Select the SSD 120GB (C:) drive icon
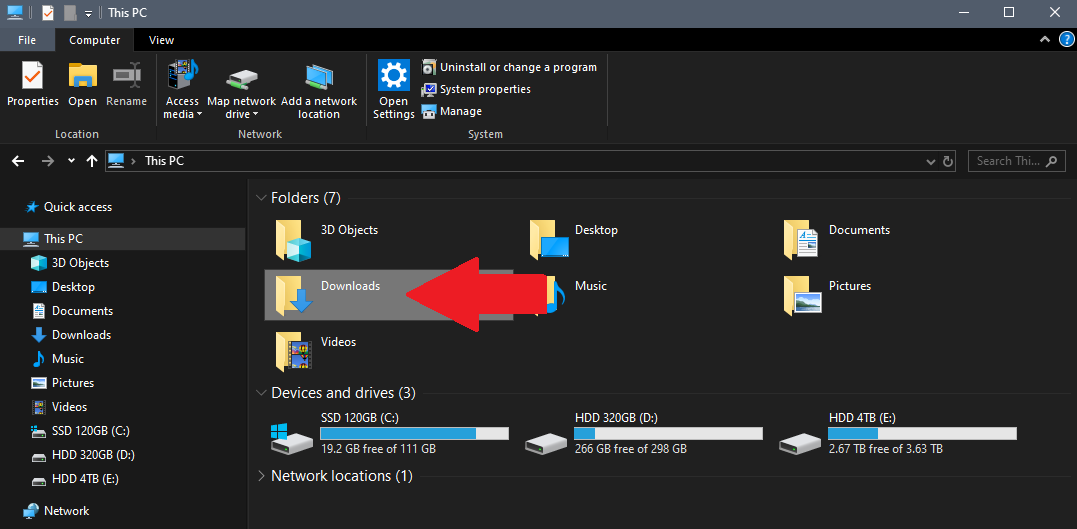The image size is (1077, 529). point(291,438)
